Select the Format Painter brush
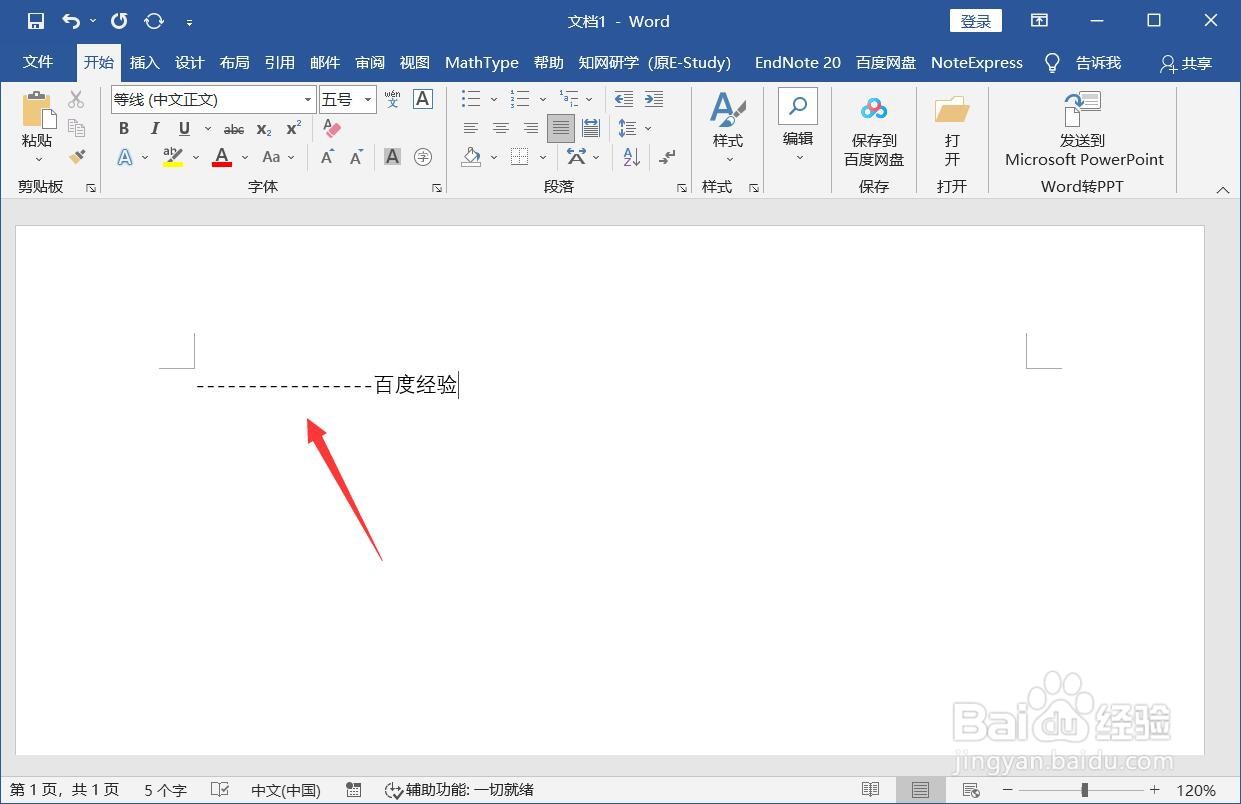 point(77,156)
